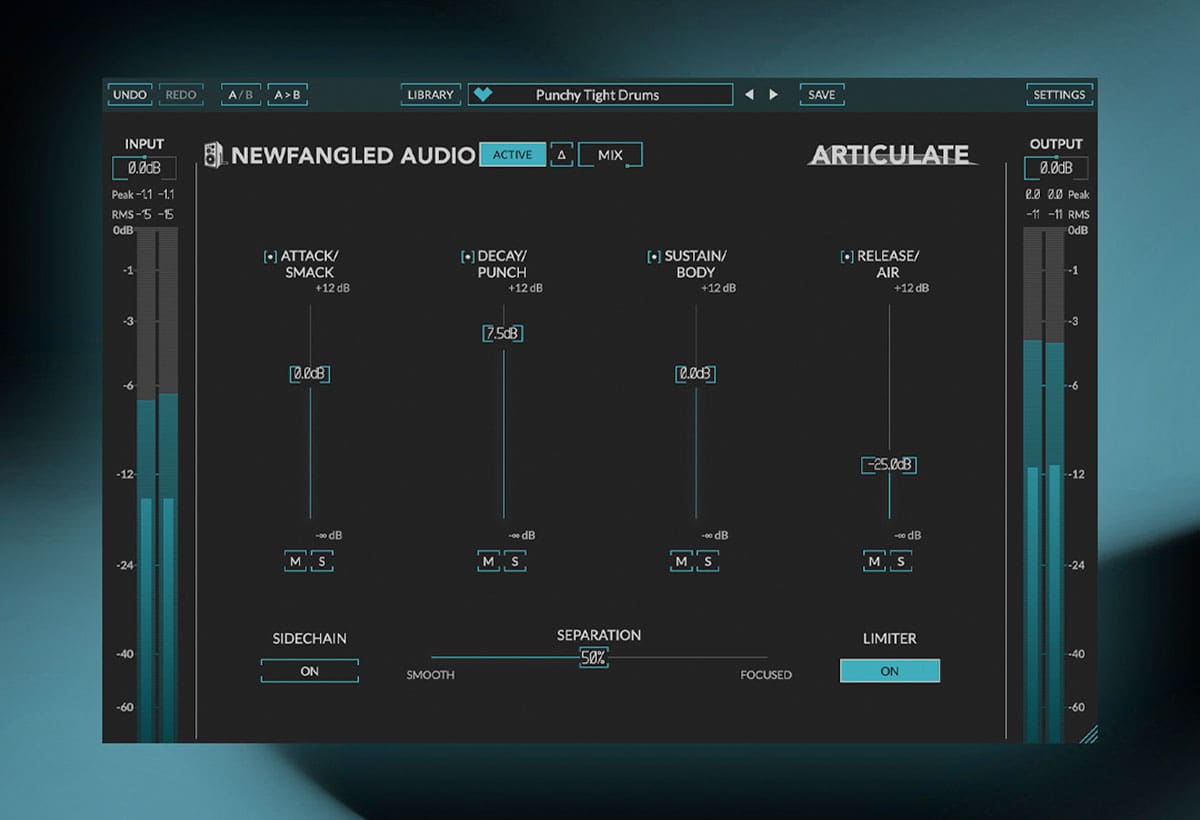Toggle Decay/Punch band enable bracket icon

click(x=467, y=257)
